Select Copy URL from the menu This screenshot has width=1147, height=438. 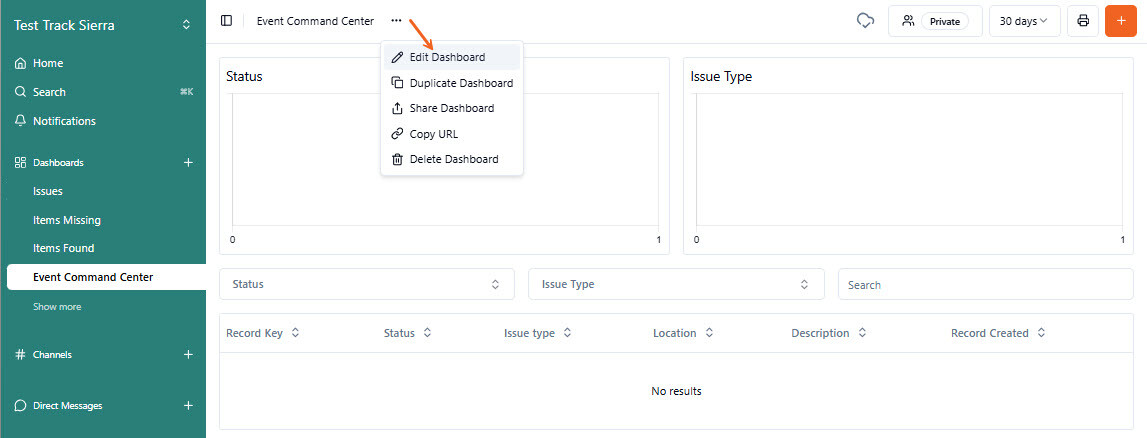(x=452, y=134)
